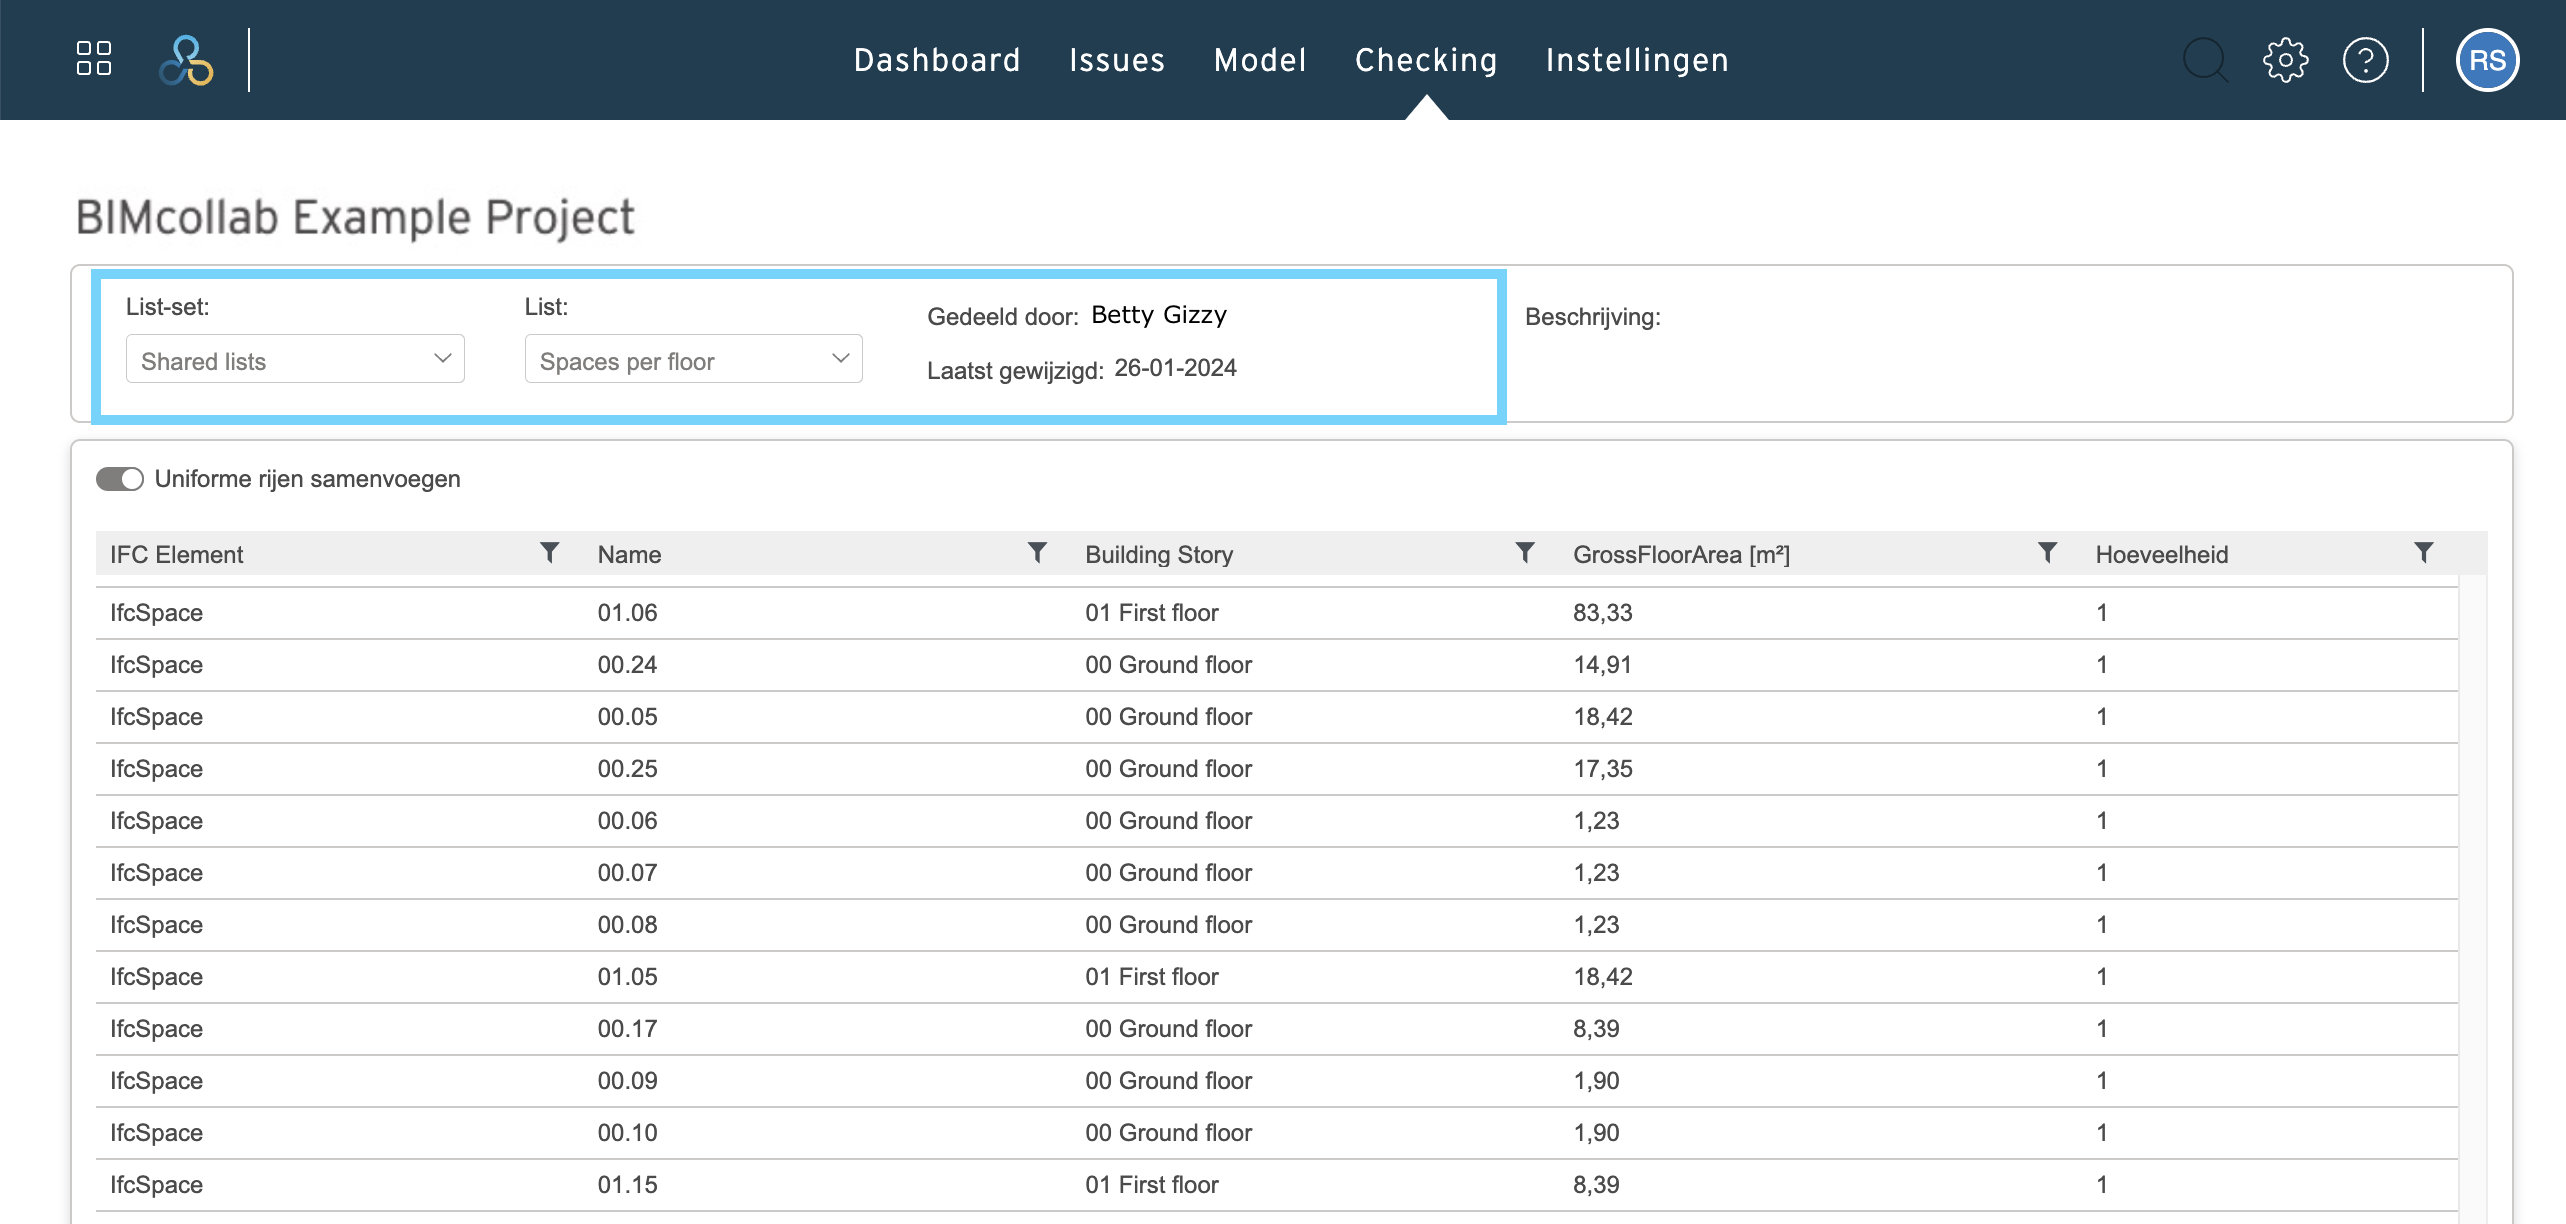Go to the Instellingen tab
Image resolution: width=2566 pixels, height=1224 pixels.
pos(1637,60)
